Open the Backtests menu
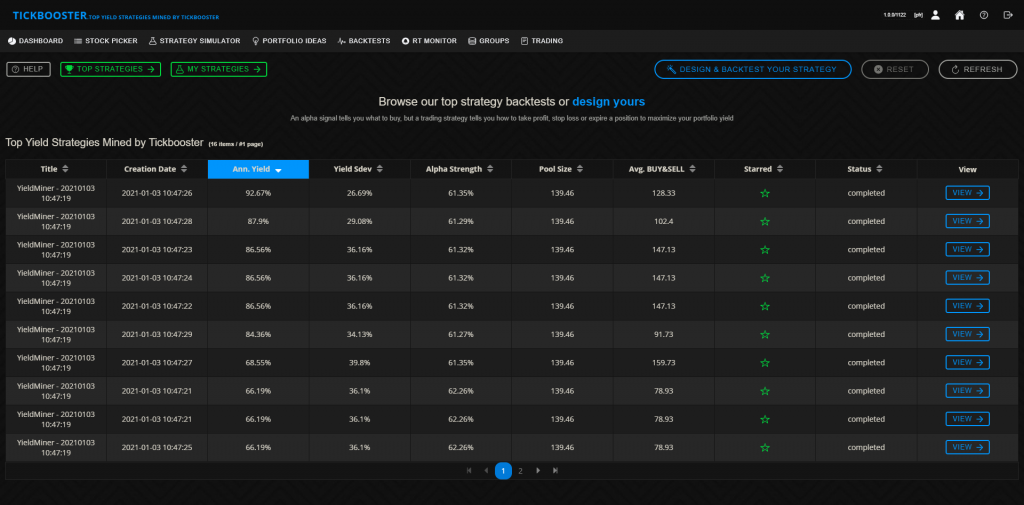1024x505 pixels. (x=364, y=41)
